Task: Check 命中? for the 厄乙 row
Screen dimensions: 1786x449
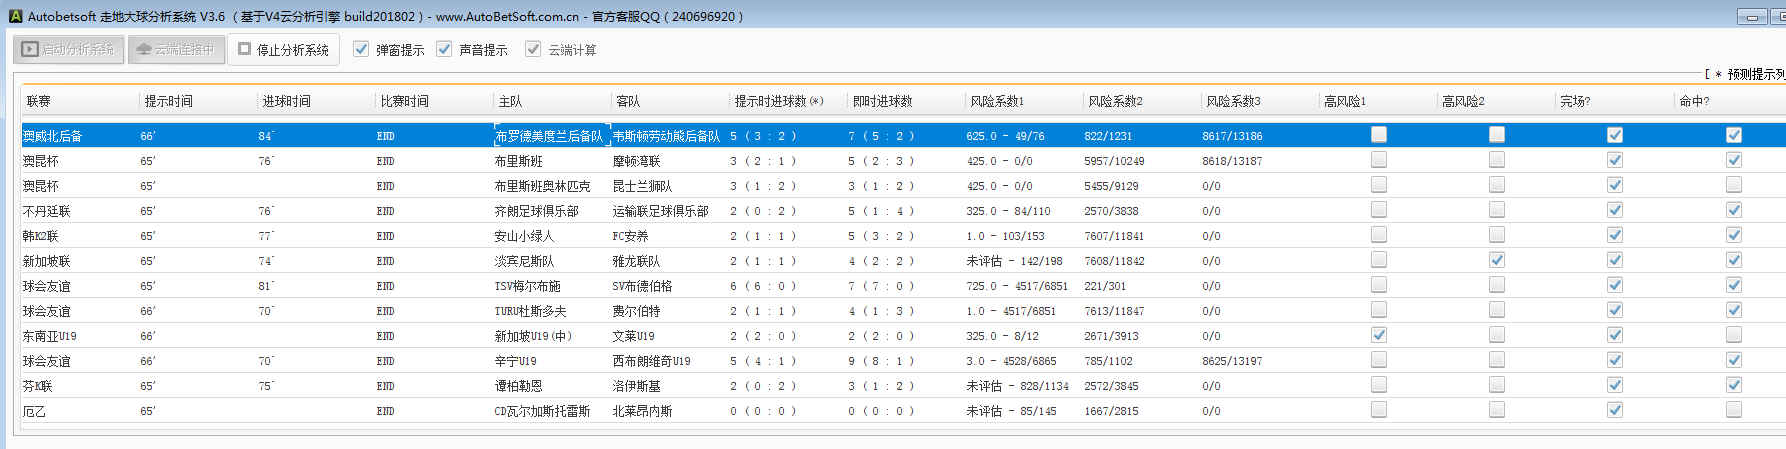Action: (1733, 410)
